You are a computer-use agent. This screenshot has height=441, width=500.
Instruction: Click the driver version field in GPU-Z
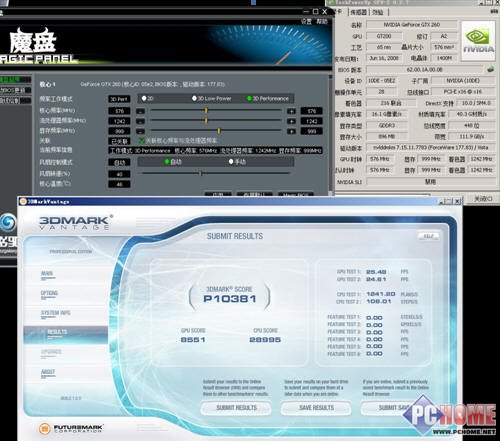pyautogui.click(x=430, y=147)
